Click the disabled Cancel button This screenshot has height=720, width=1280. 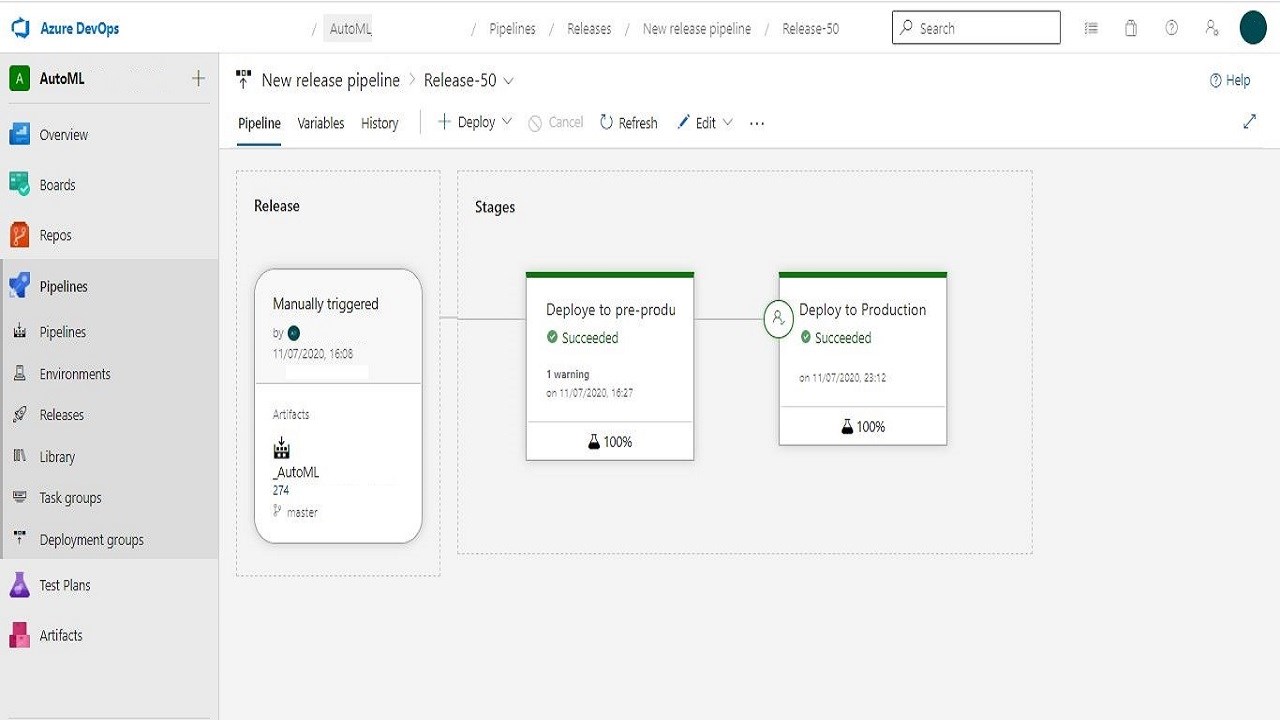(556, 122)
